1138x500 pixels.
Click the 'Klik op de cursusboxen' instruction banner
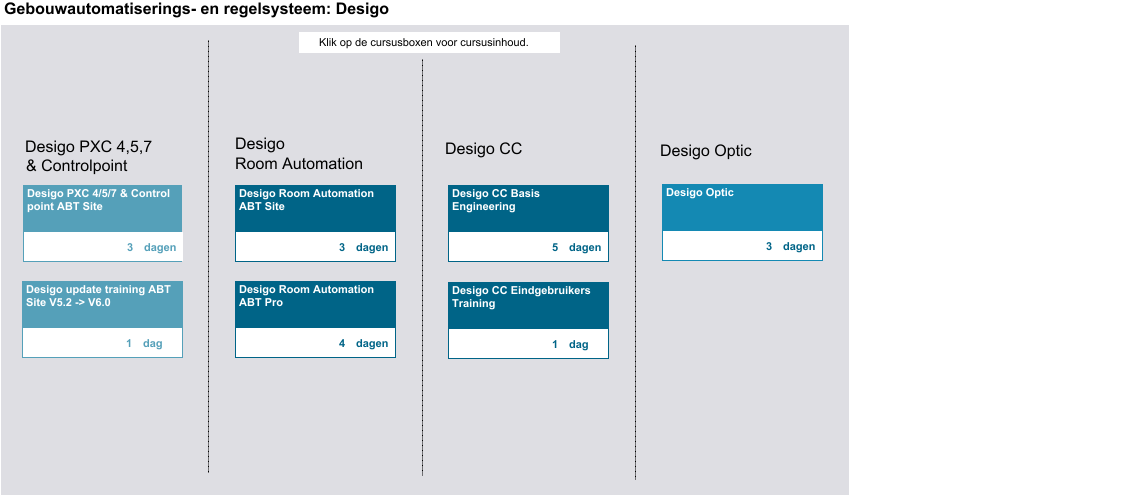pos(428,43)
